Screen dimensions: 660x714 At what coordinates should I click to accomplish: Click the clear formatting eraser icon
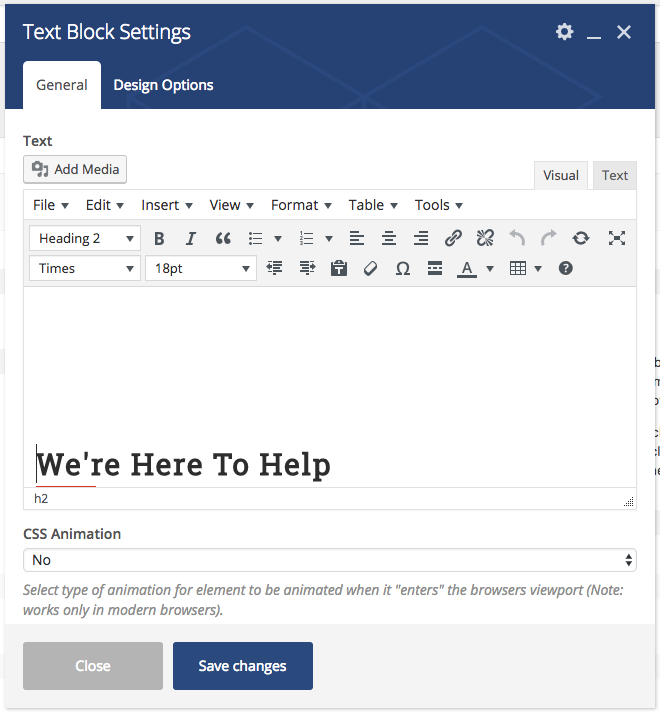click(371, 268)
